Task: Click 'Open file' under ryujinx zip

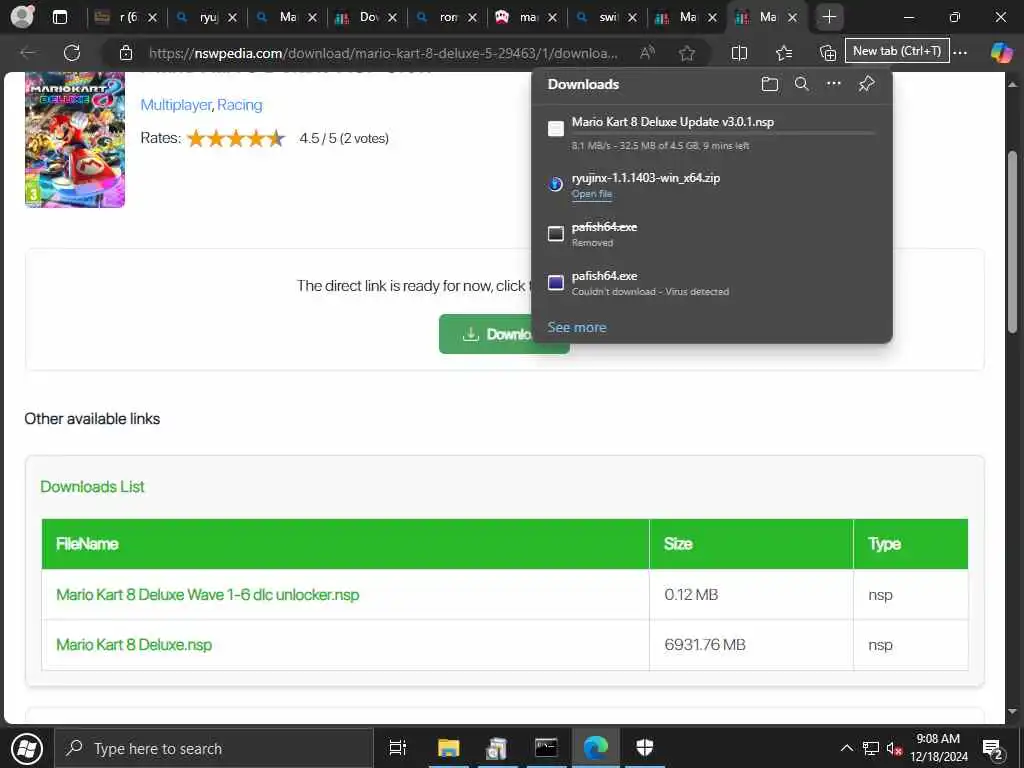Action: tap(592, 194)
